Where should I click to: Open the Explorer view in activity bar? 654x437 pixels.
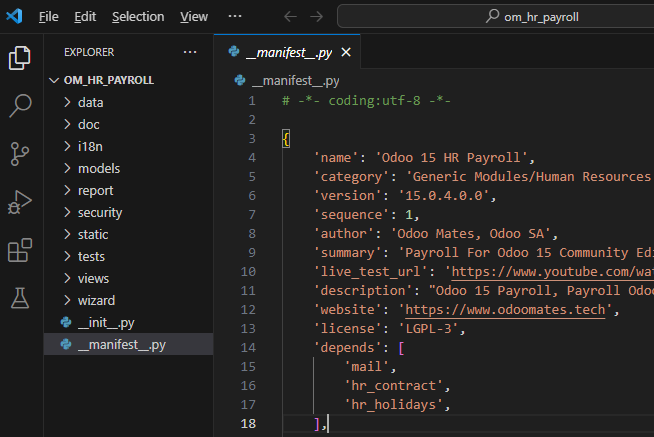click(20, 58)
